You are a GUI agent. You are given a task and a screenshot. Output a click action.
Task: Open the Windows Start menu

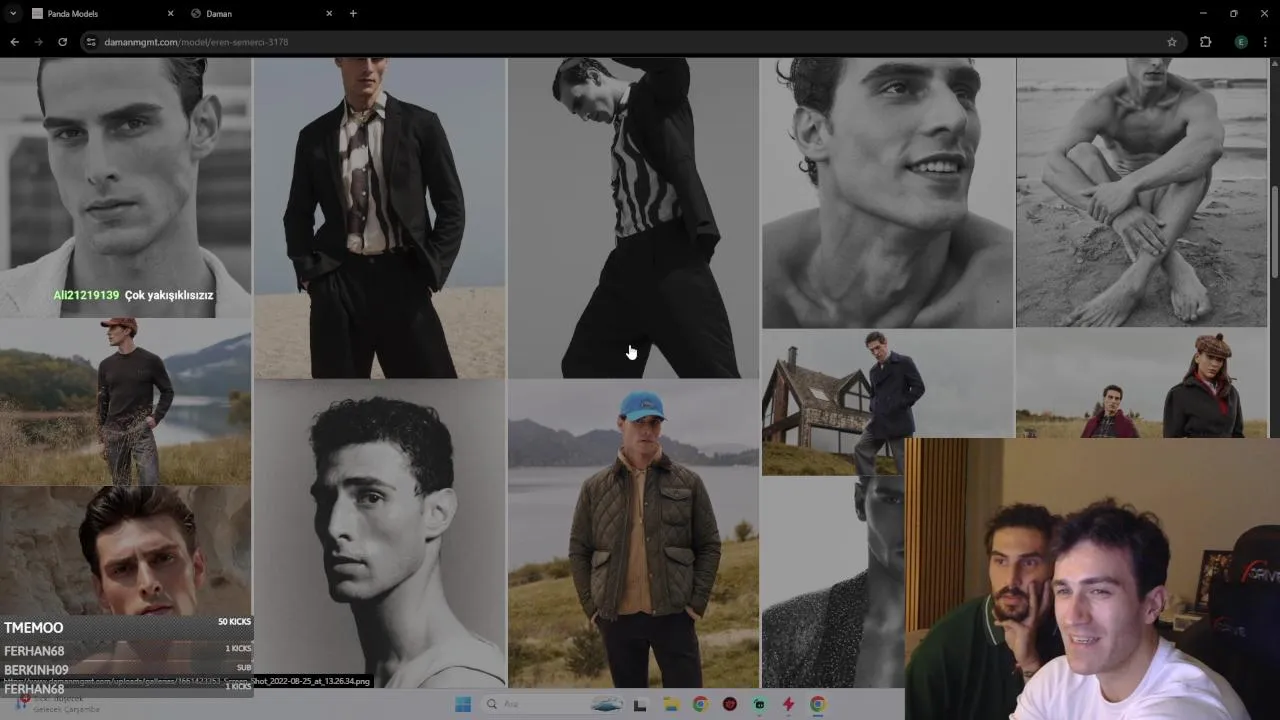462,704
